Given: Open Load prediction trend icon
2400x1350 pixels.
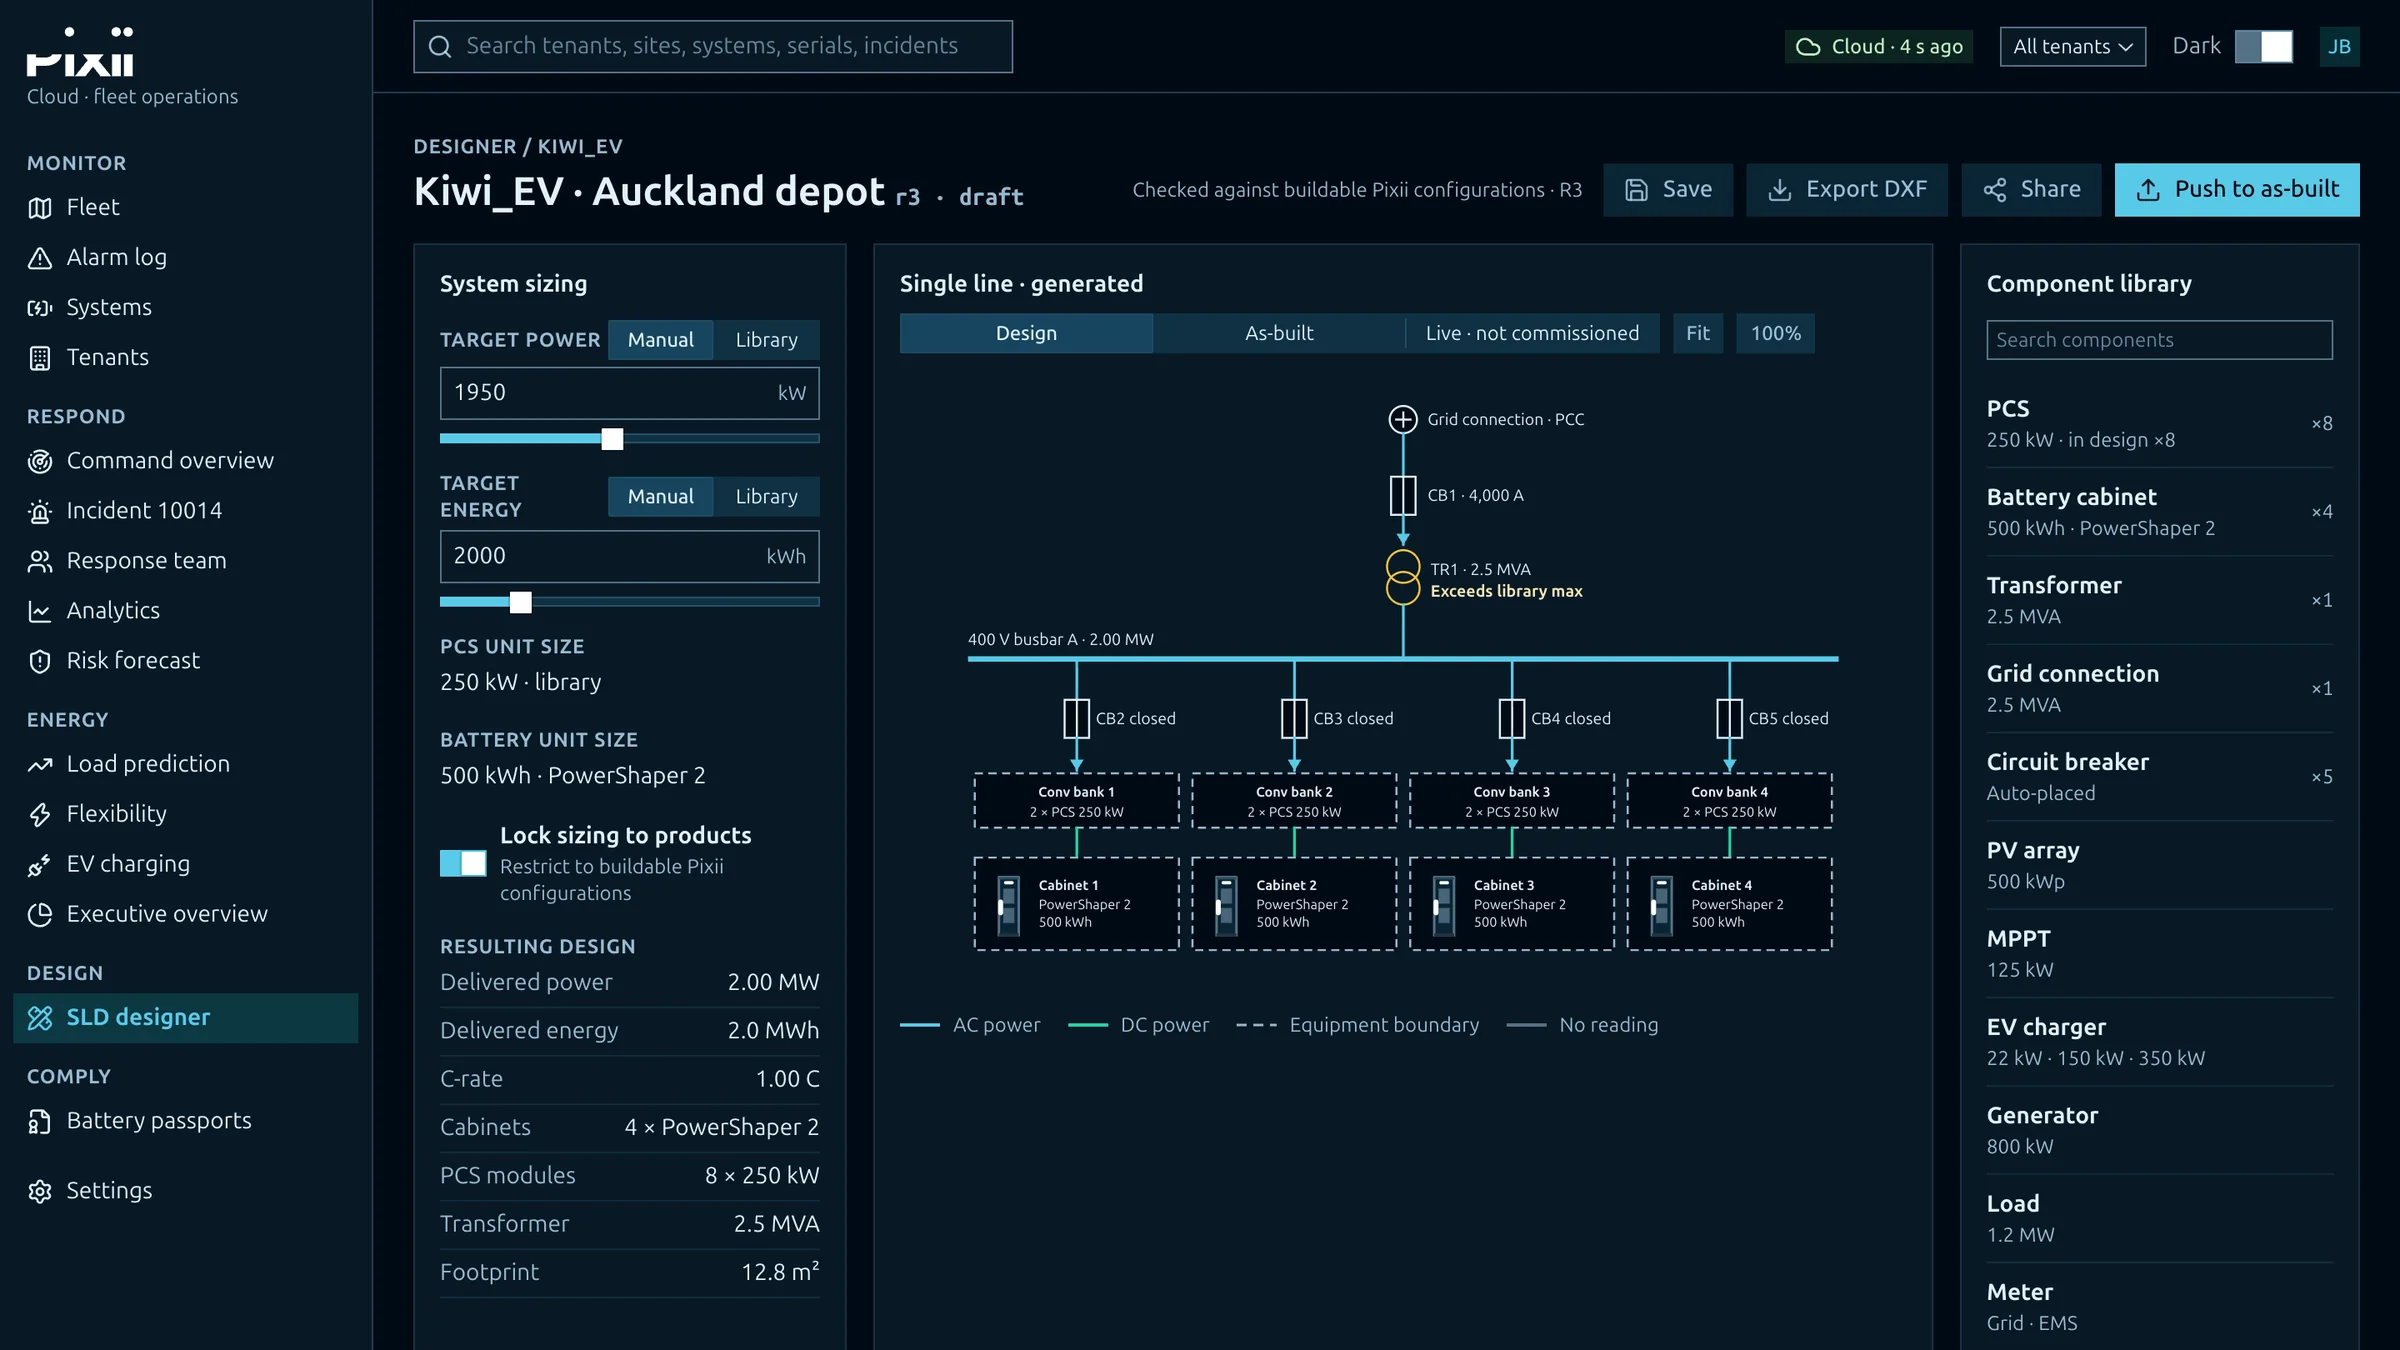Looking at the screenshot, I should [39, 764].
